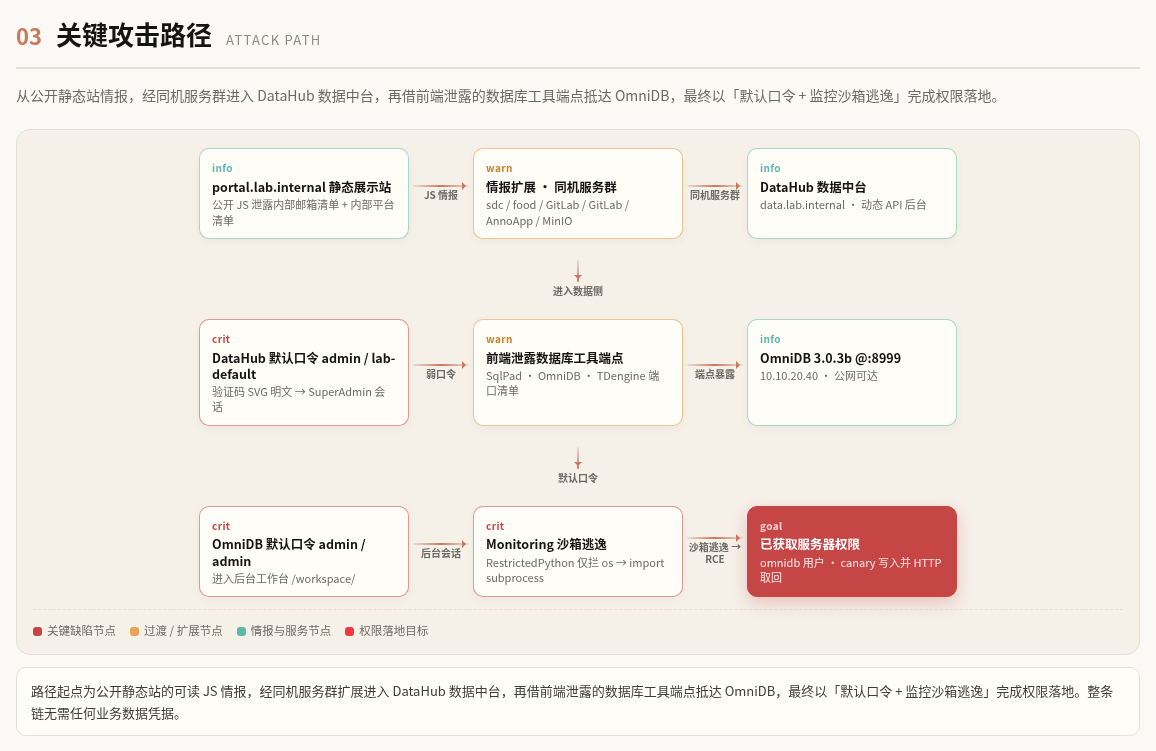Viewport: 1156px width, 751px height.
Task: Click the teal 情报与服务节点 legend swatch
Action: 241,632
